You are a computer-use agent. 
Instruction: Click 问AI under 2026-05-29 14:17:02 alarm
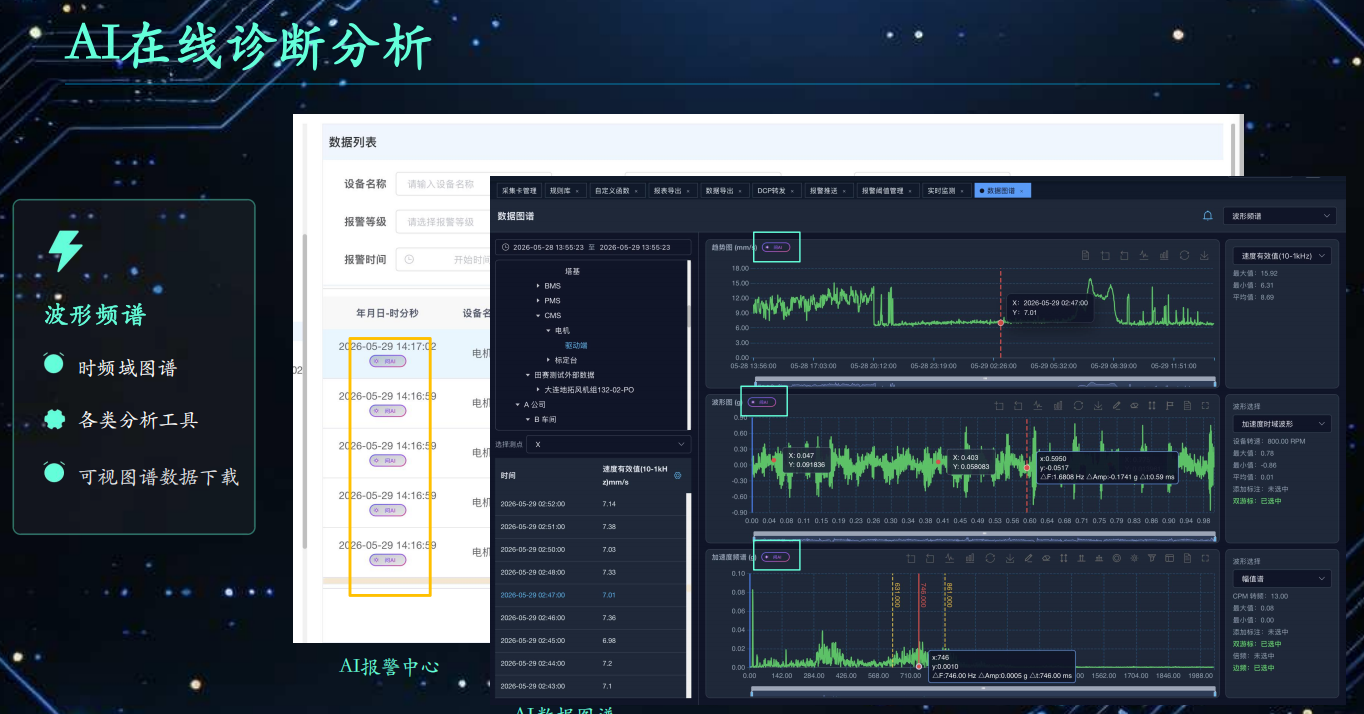coord(387,361)
